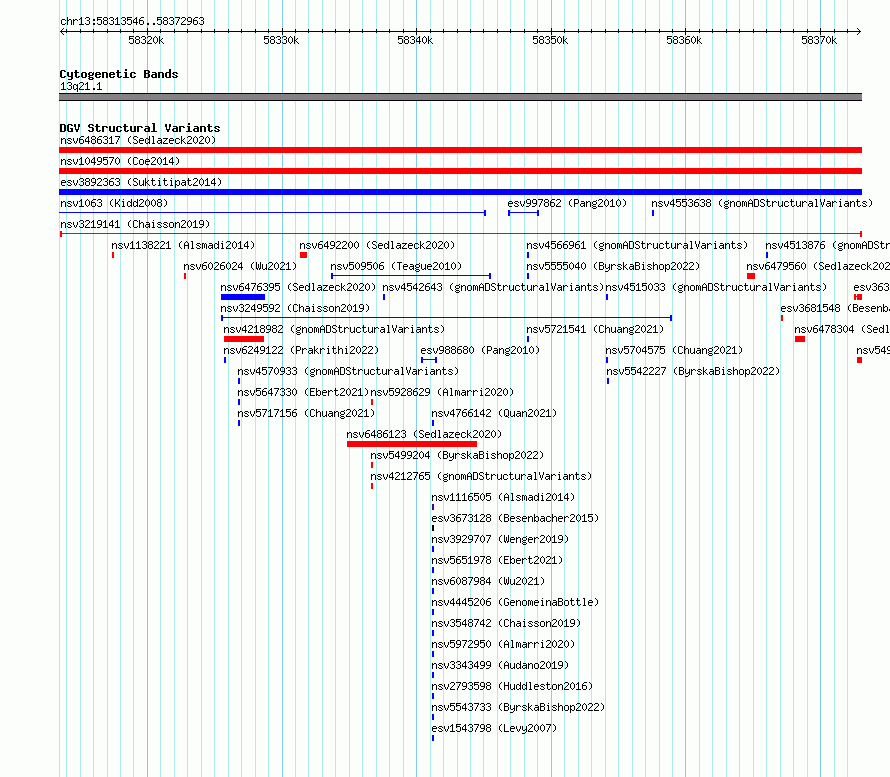
Task: Select the red nsv4218982 variant bar
Action: [x=244, y=339]
